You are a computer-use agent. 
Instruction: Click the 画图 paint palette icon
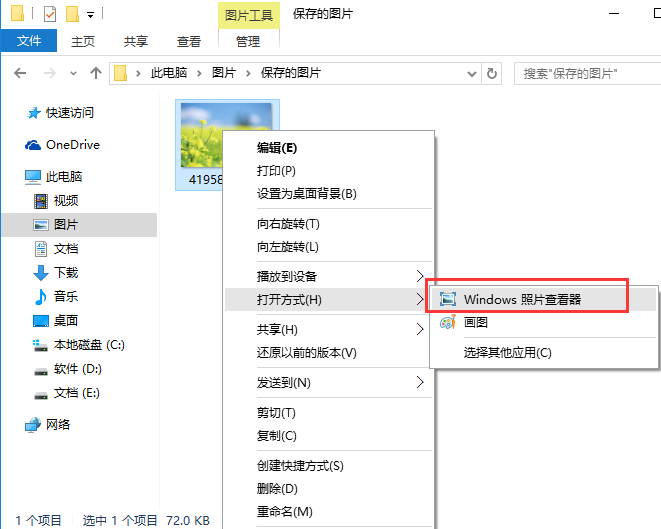[448, 323]
